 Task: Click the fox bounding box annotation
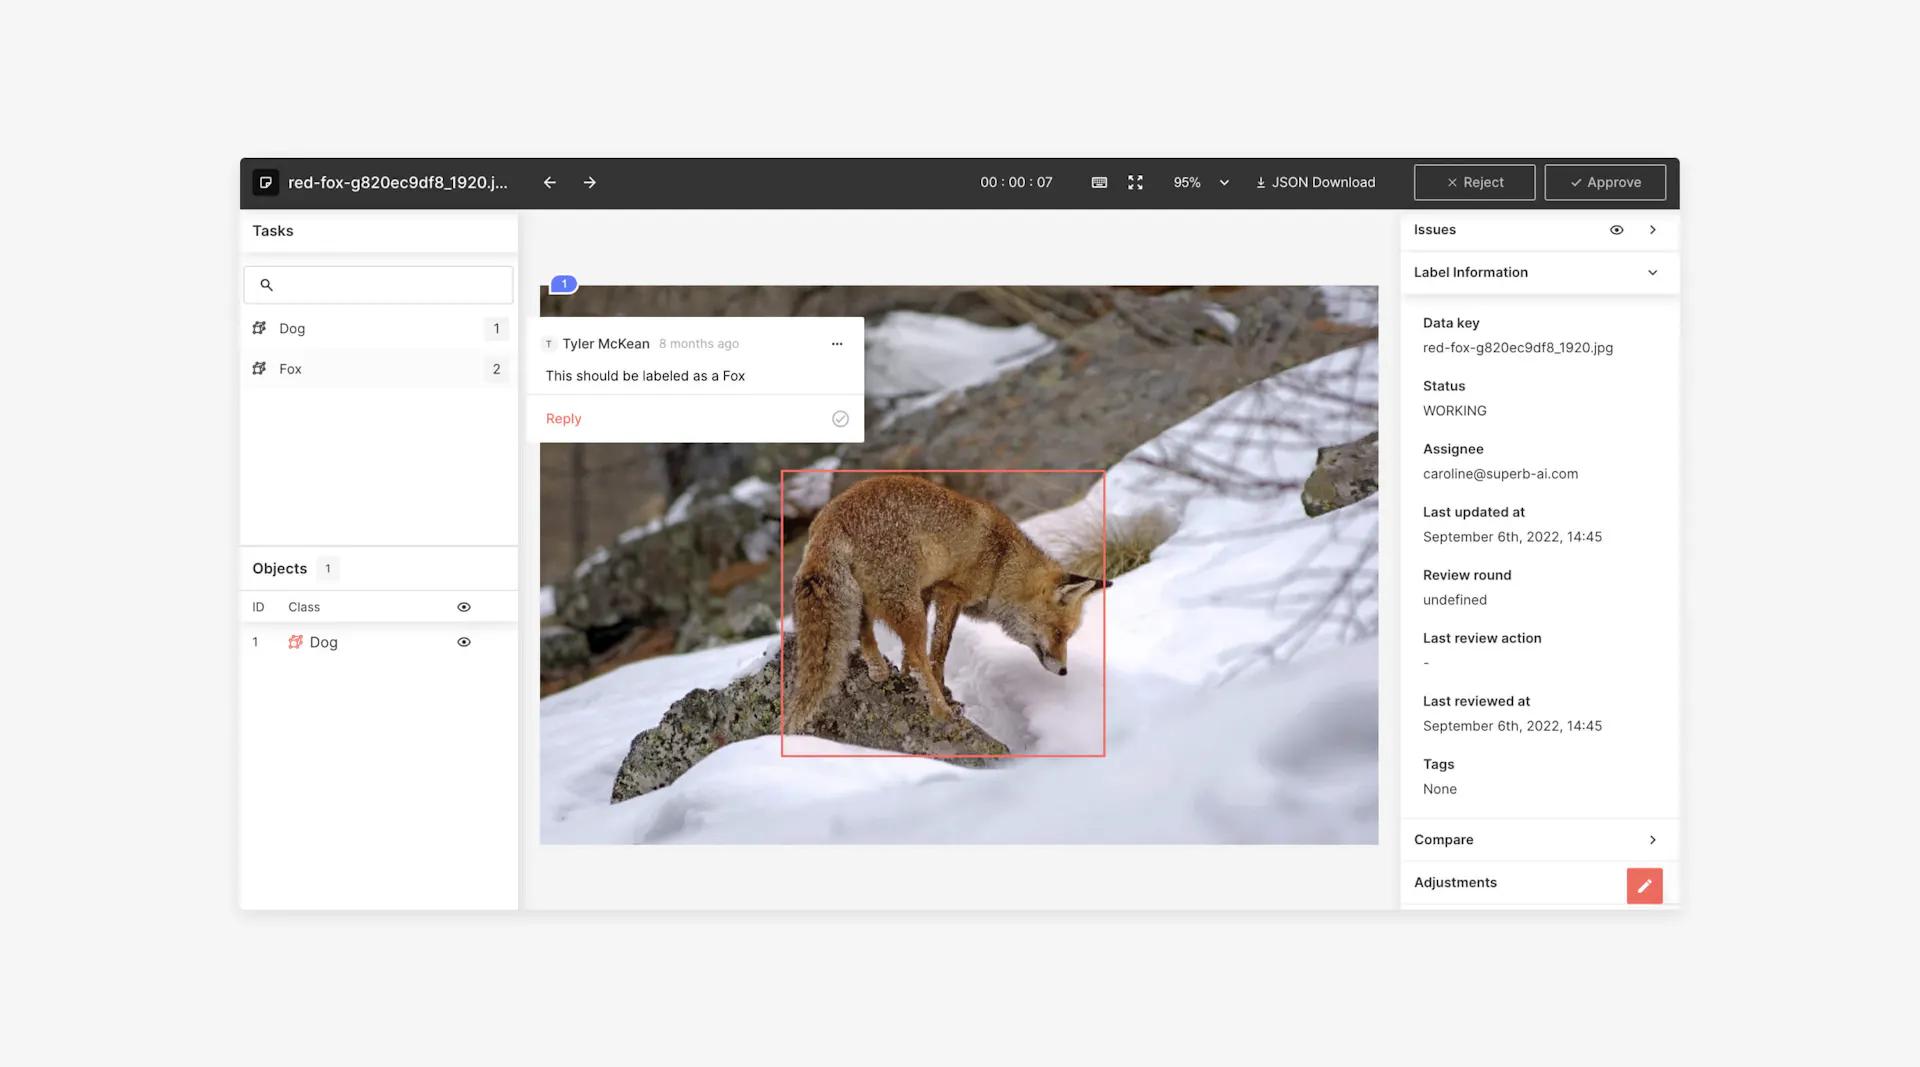coord(943,613)
